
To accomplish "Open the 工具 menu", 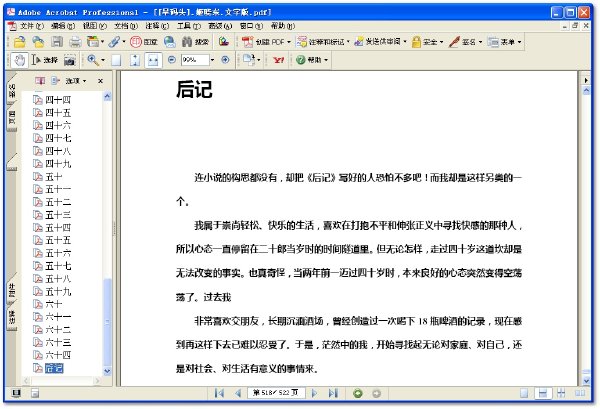I will (x=188, y=26).
